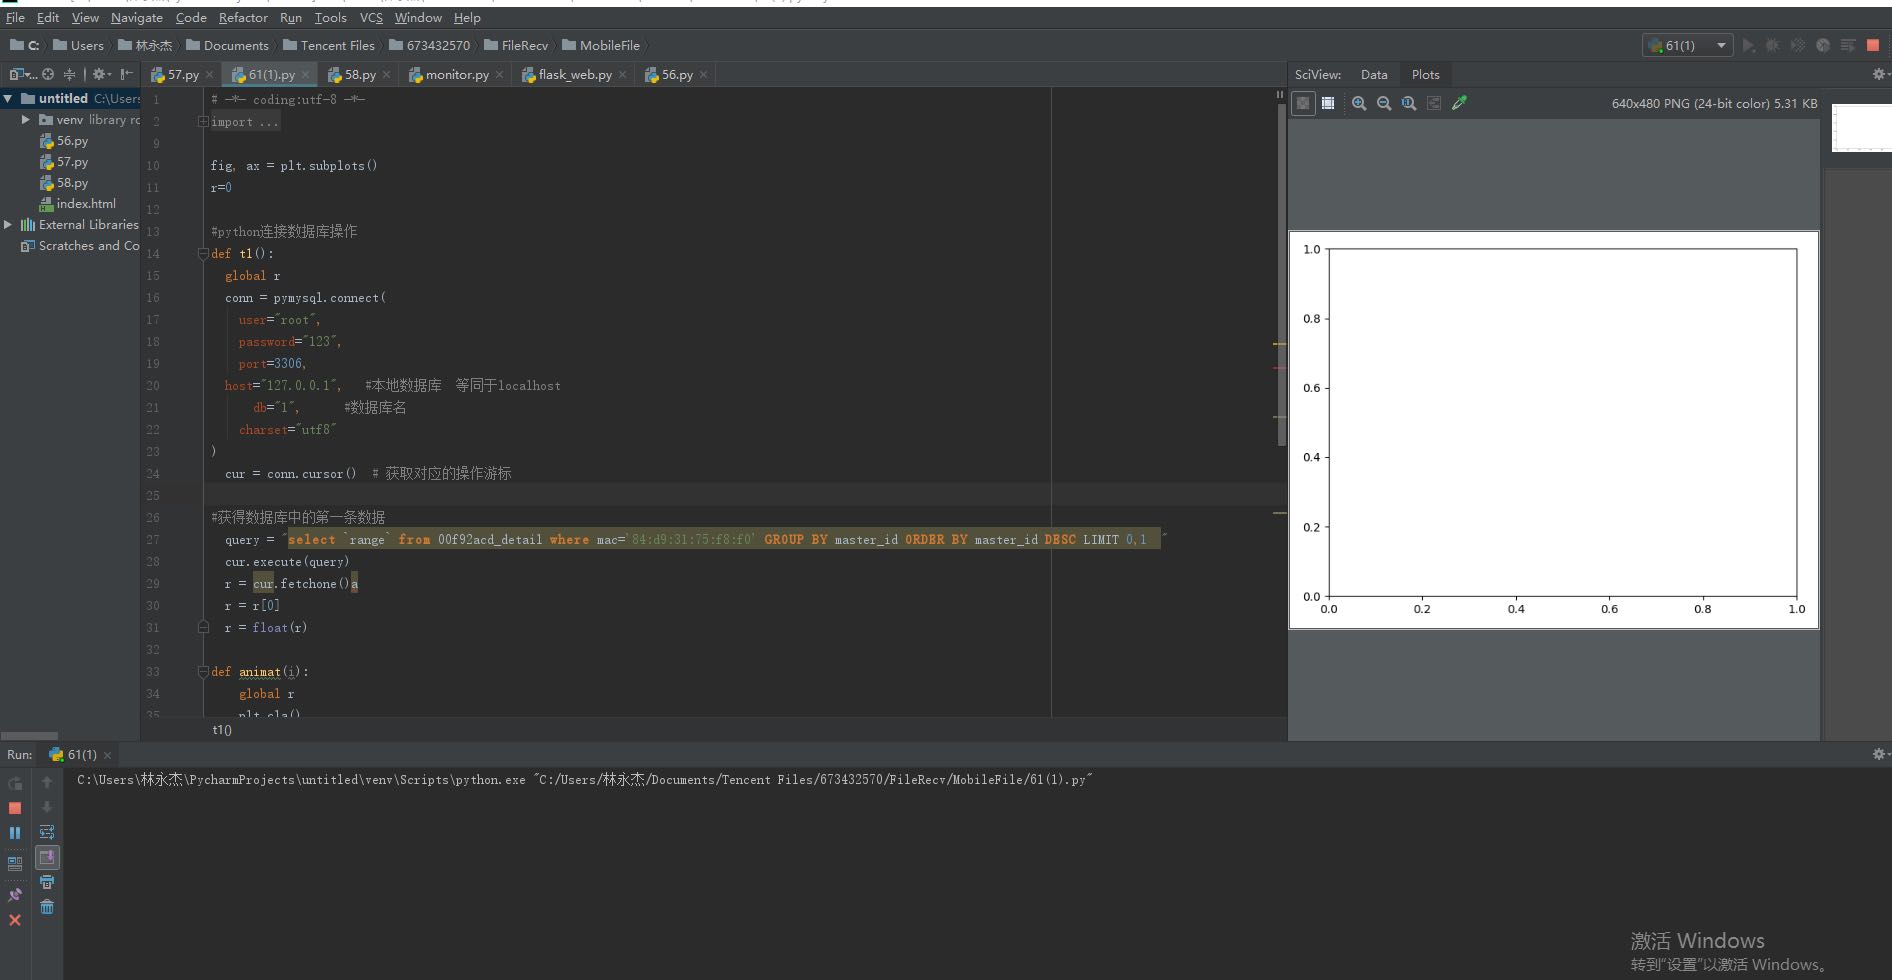Click the Collapse All icon in project panel
This screenshot has height=980, width=1892.
click(x=69, y=74)
